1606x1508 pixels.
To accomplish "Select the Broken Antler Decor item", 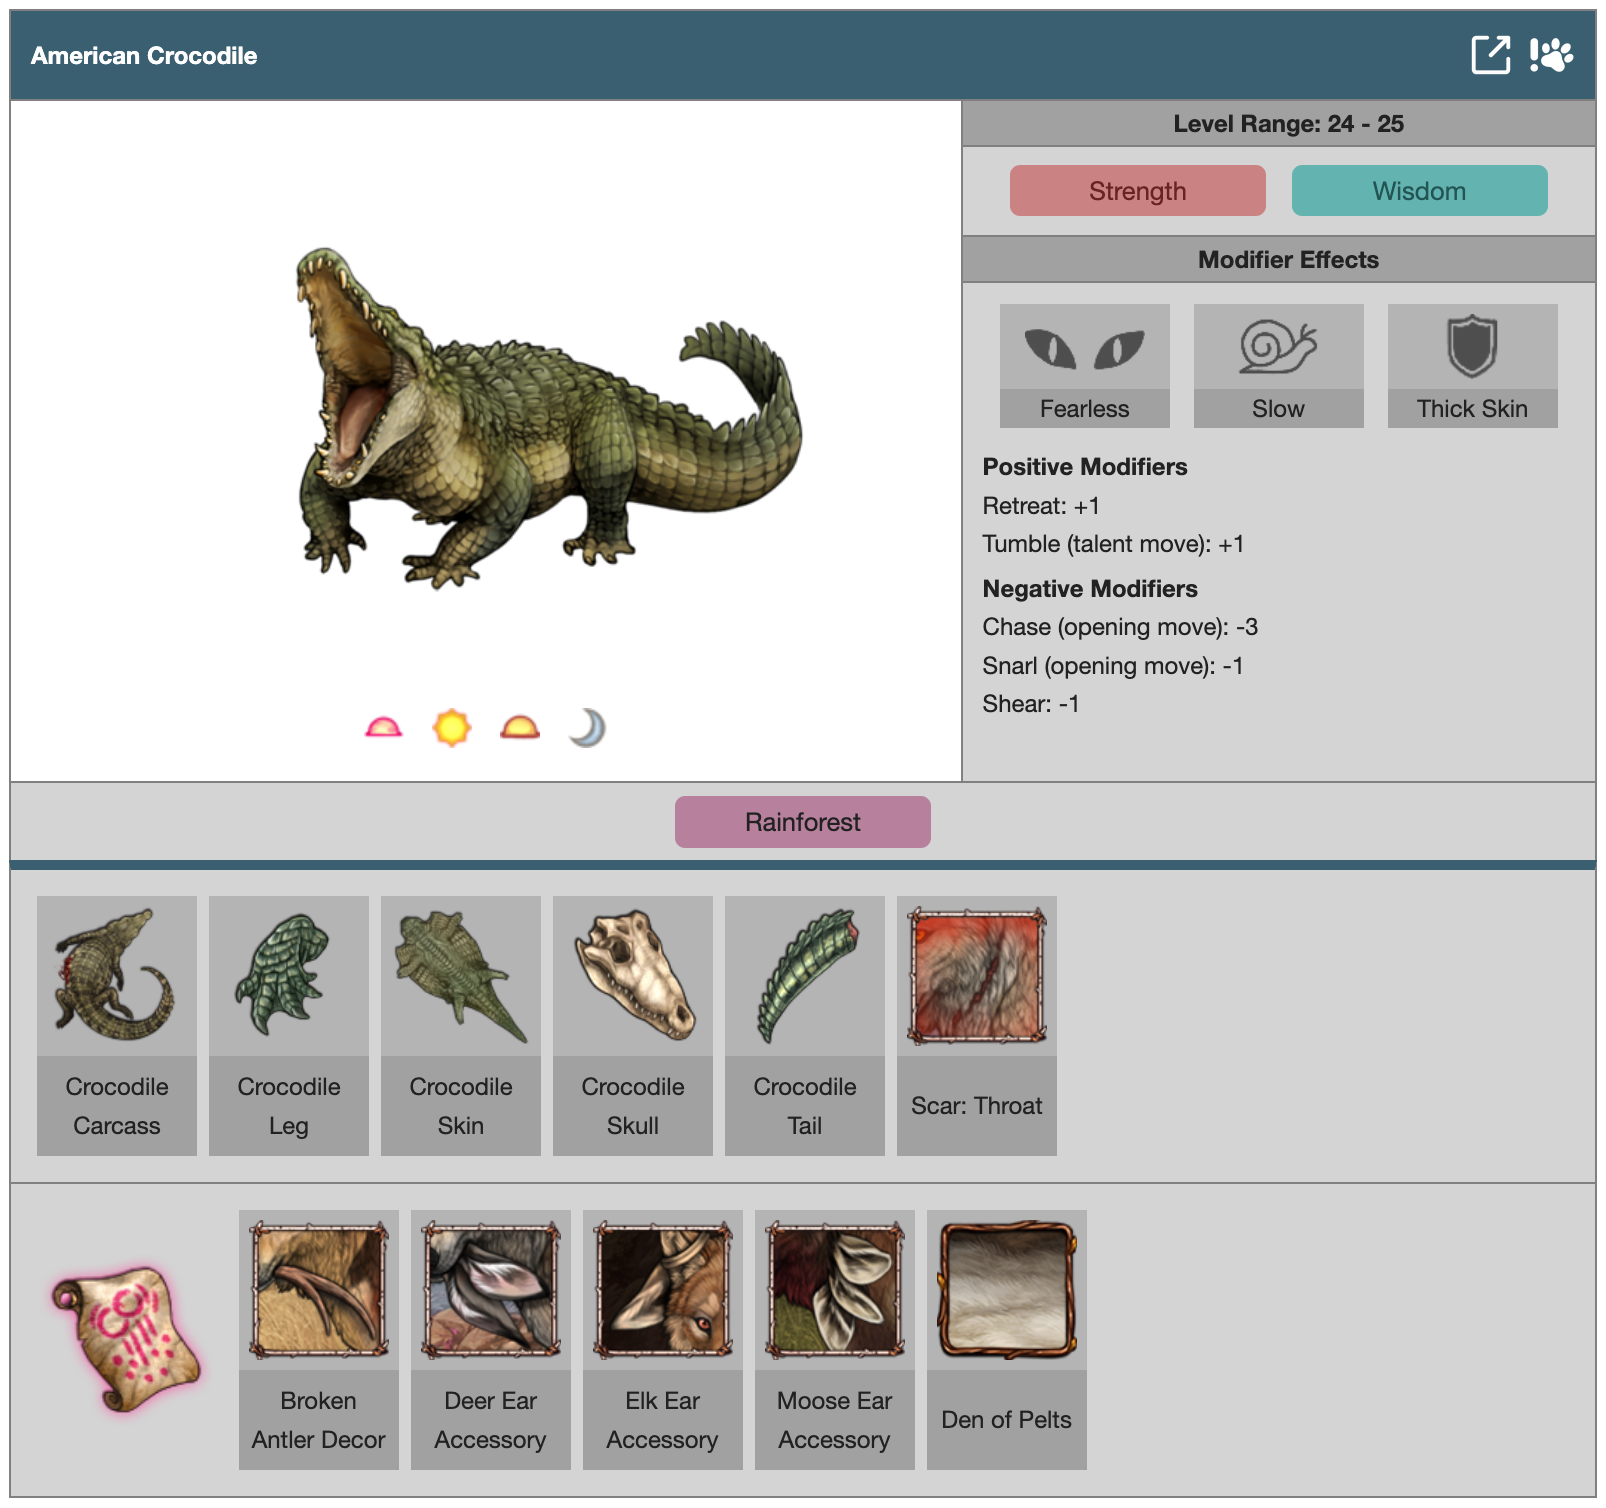I will click(x=319, y=1339).
